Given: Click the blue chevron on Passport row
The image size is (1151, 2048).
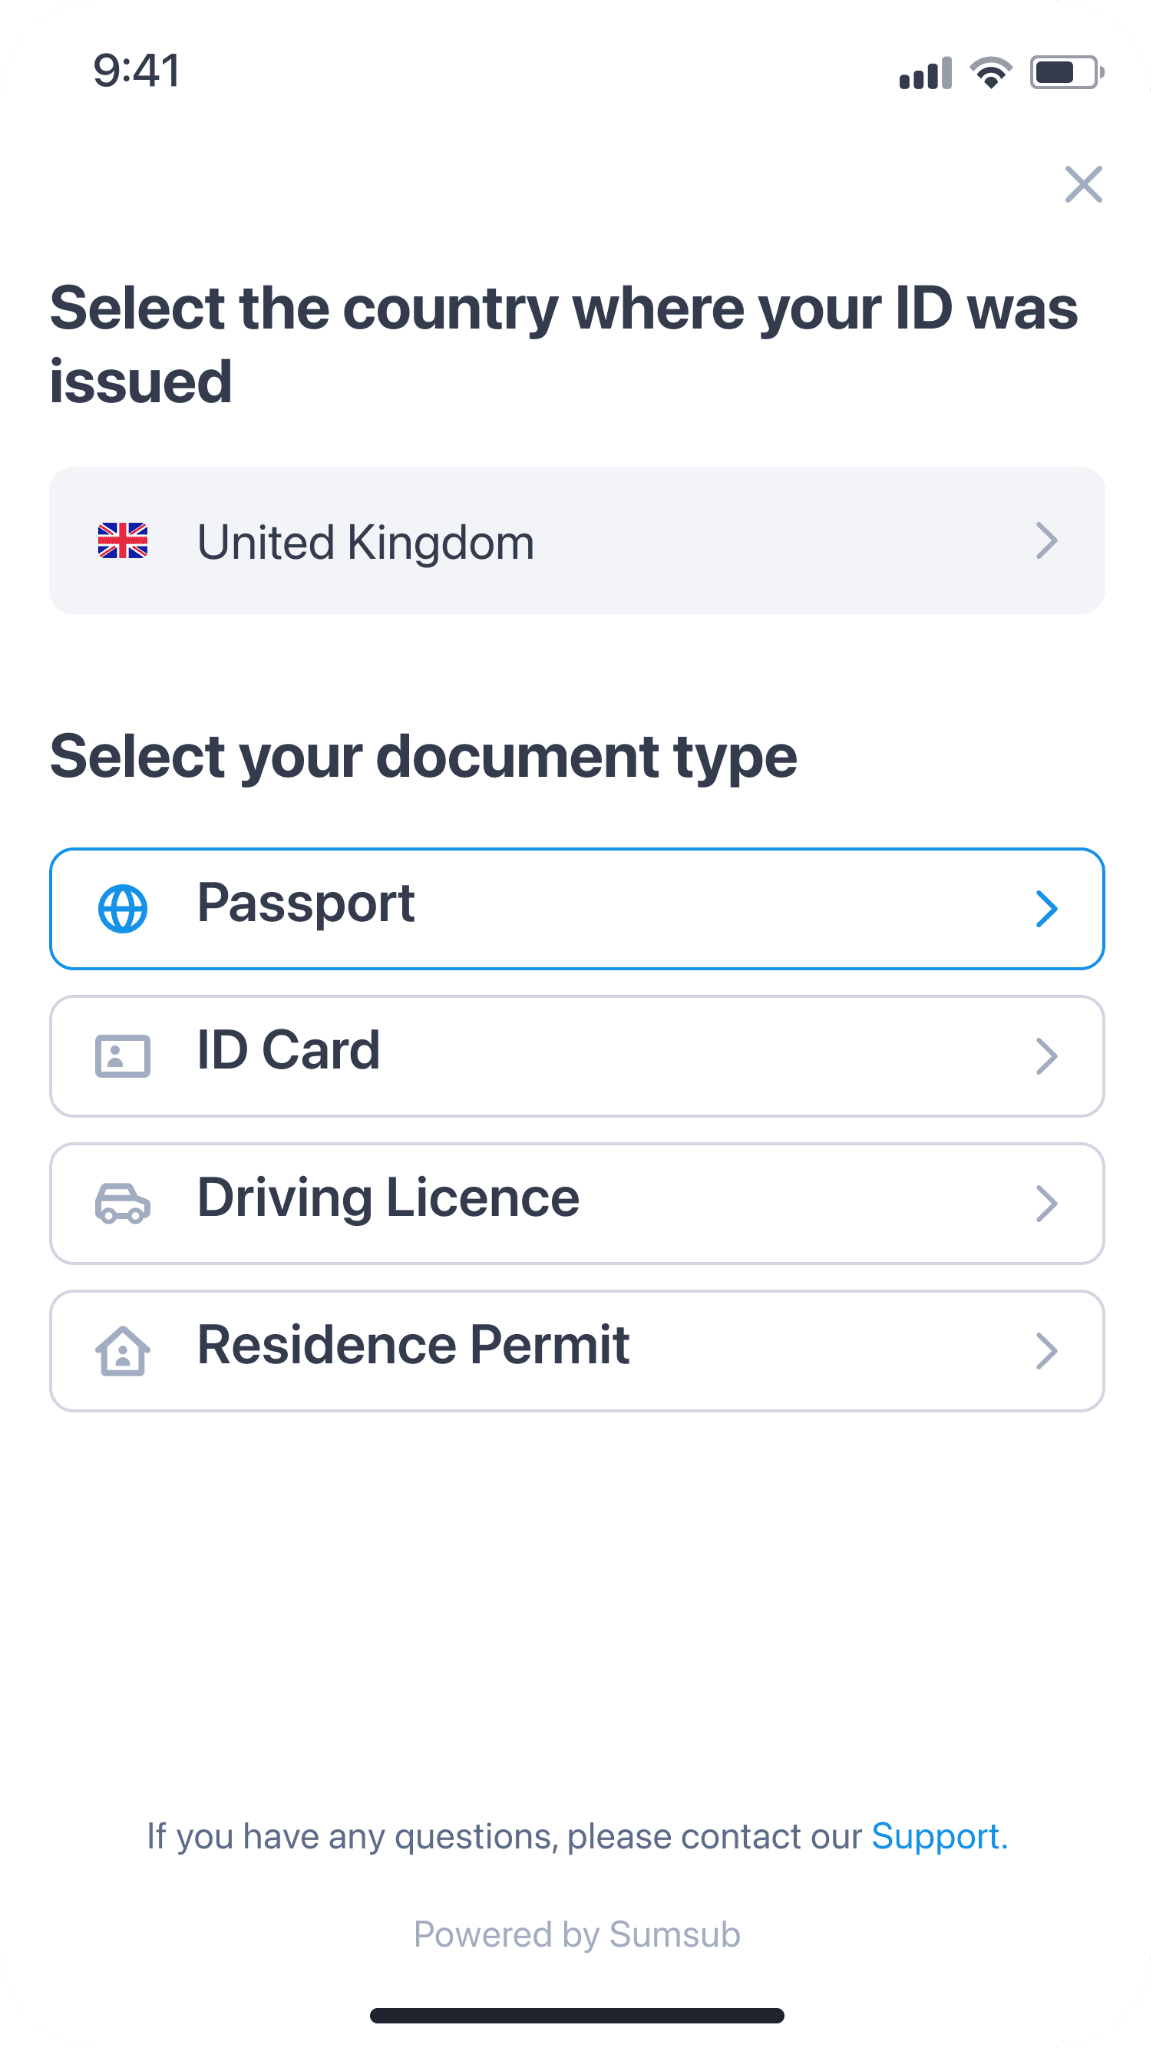Looking at the screenshot, I should point(1046,909).
